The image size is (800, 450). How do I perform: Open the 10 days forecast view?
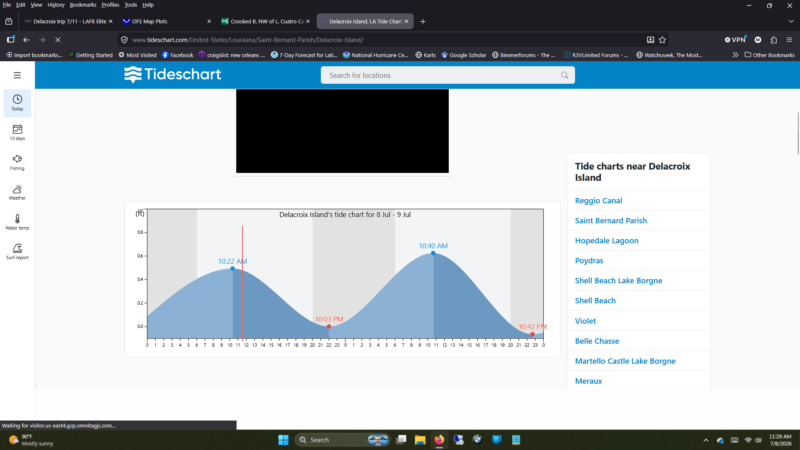(x=17, y=133)
